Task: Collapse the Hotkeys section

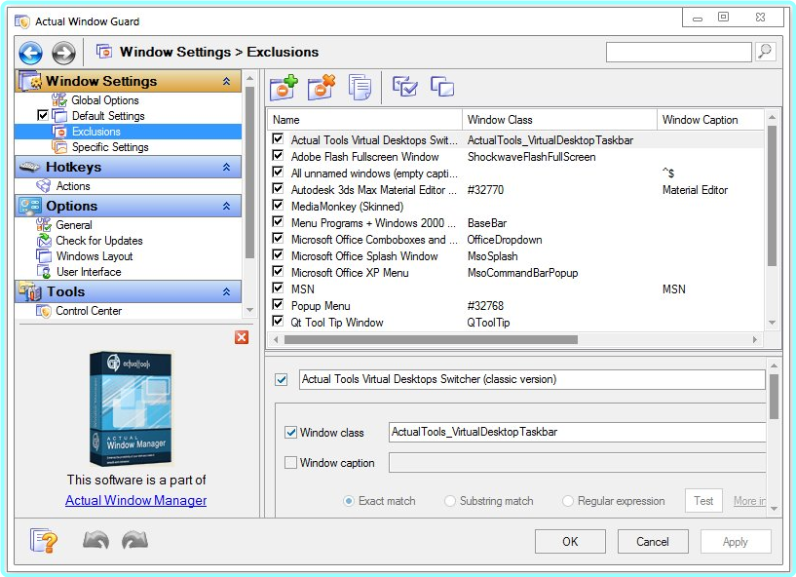Action: [227, 167]
